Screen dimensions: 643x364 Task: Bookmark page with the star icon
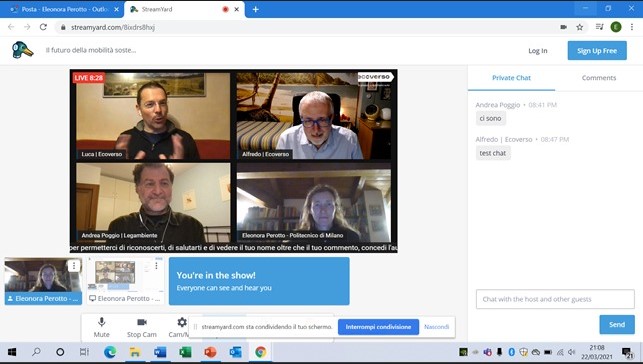pos(579,27)
